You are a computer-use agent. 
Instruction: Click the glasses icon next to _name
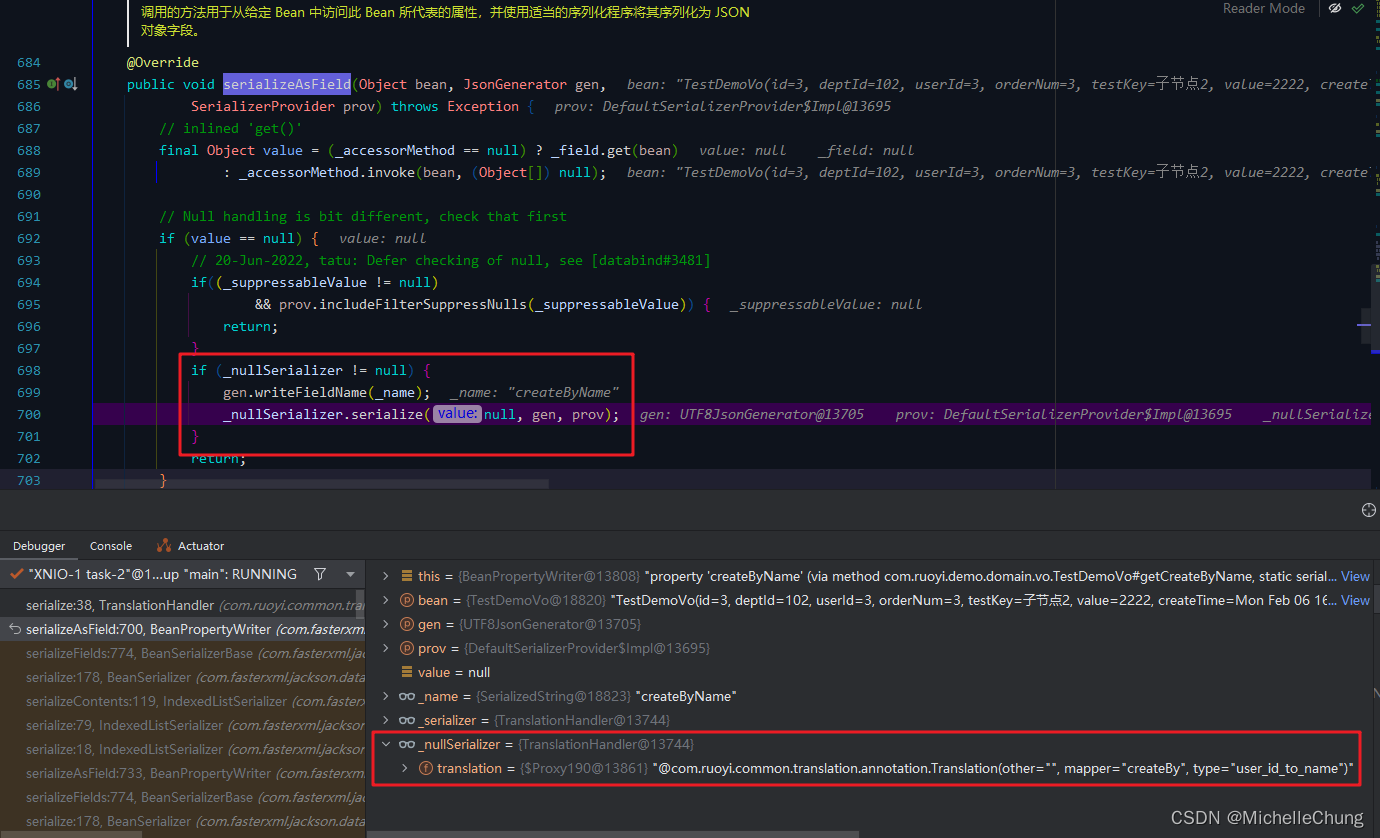pyautogui.click(x=407, y=696)
